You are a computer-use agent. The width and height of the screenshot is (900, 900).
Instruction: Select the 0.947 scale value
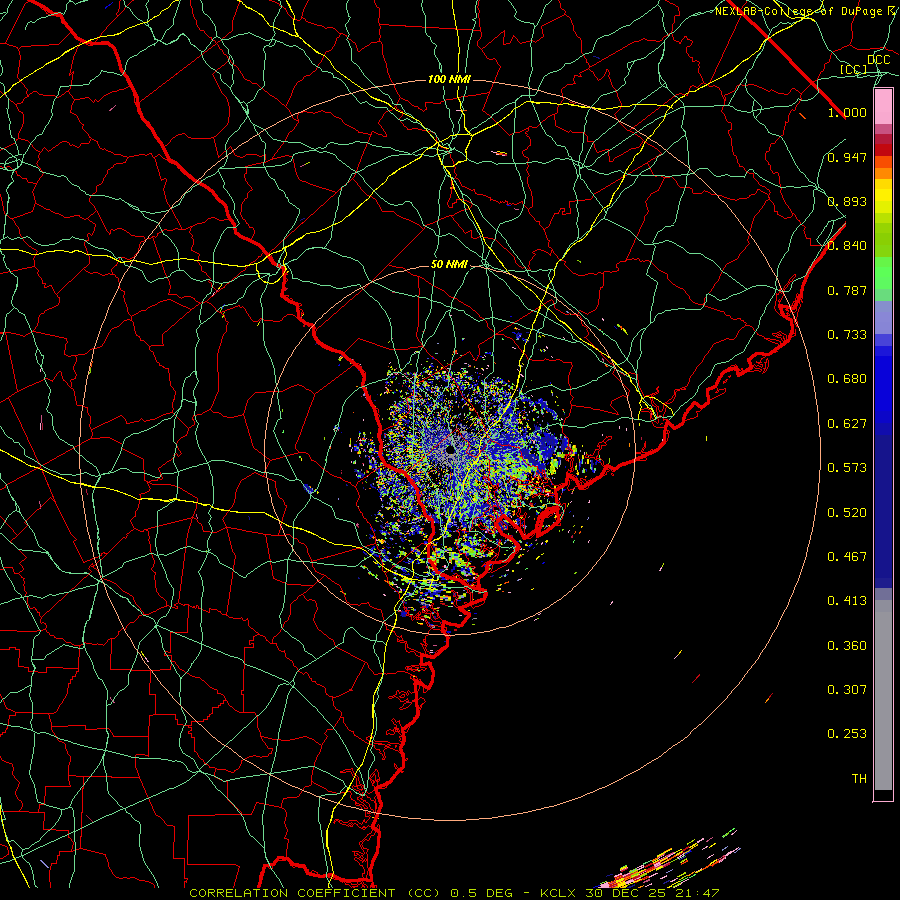[847, 157]
